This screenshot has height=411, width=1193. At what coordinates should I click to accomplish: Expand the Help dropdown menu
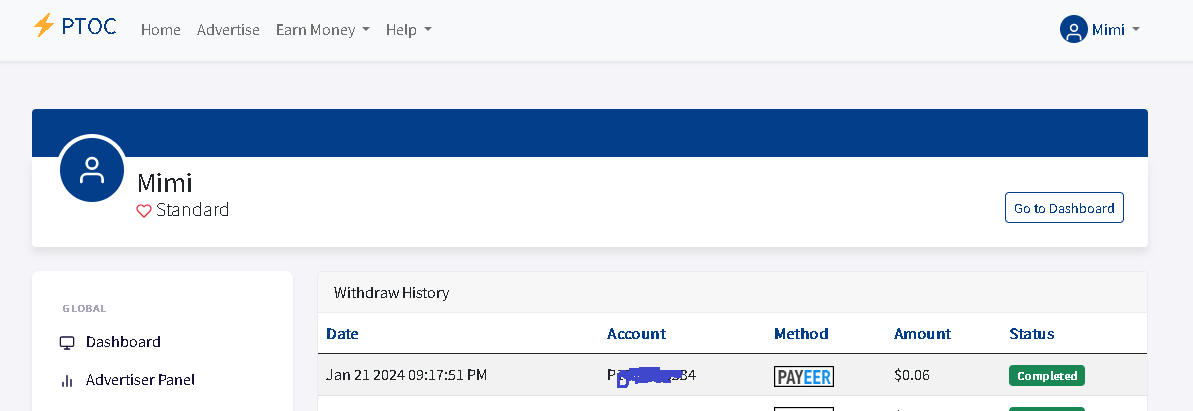point(409,30)
